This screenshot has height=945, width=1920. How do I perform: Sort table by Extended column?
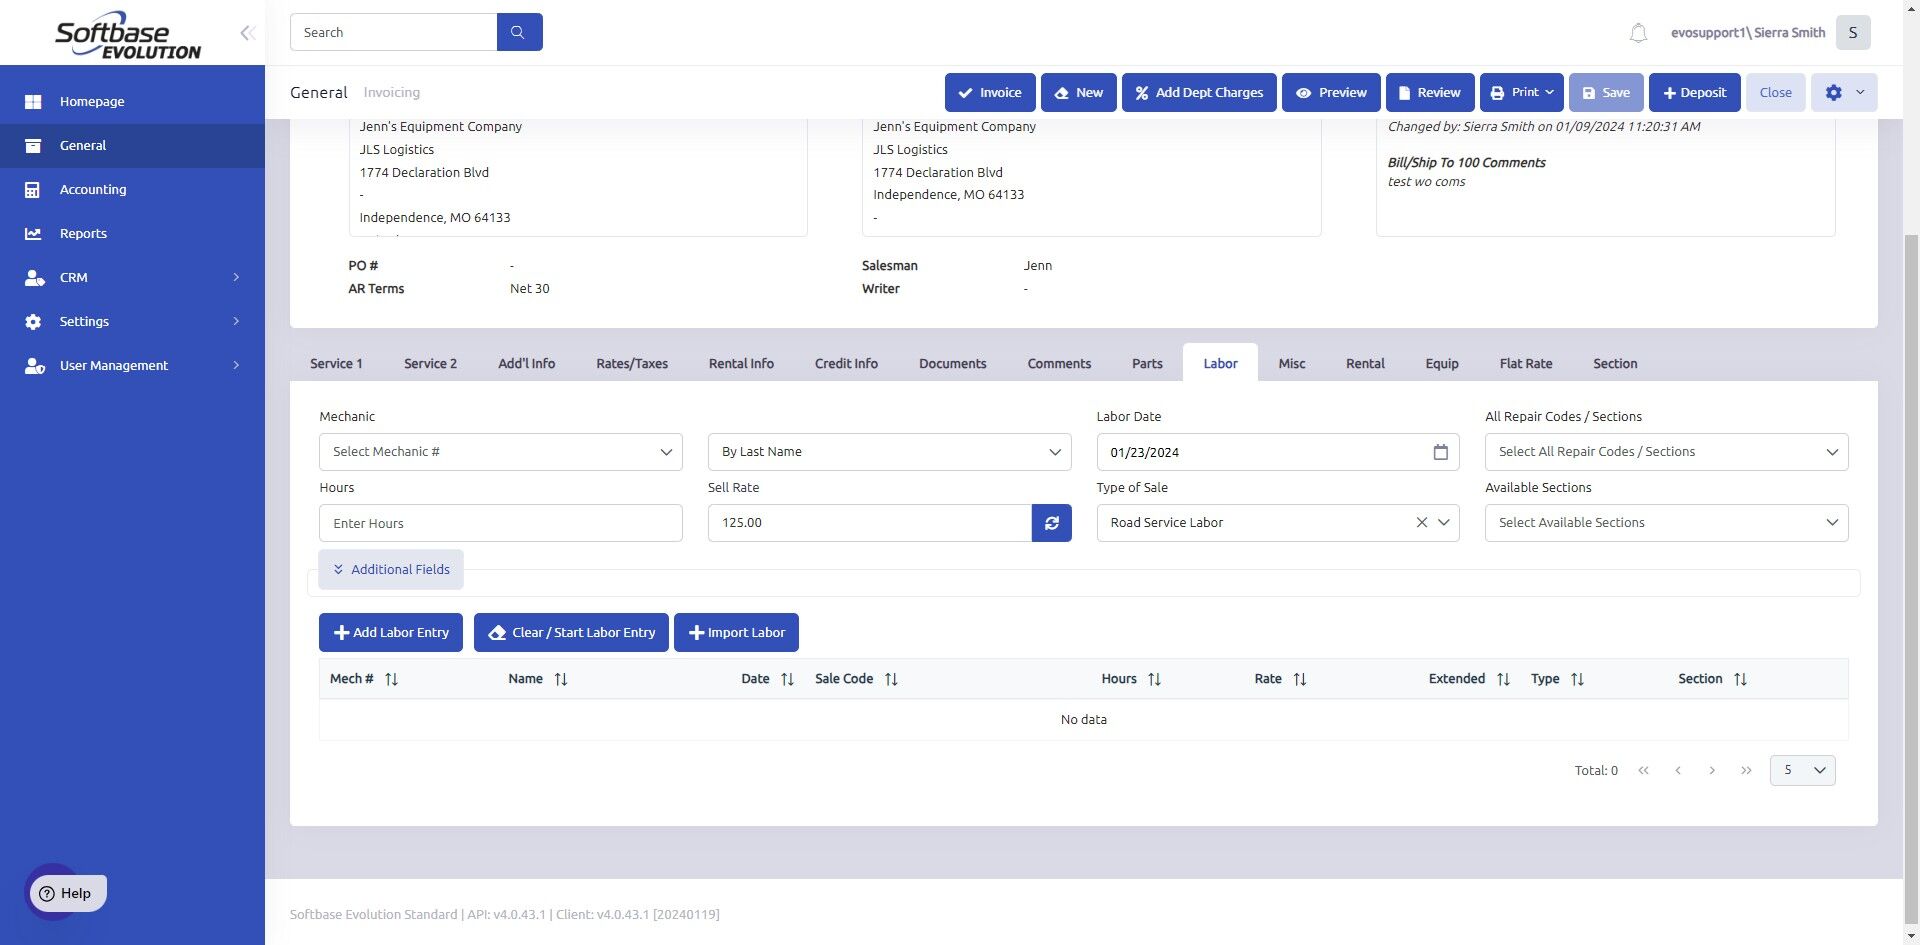[1503, 679]
